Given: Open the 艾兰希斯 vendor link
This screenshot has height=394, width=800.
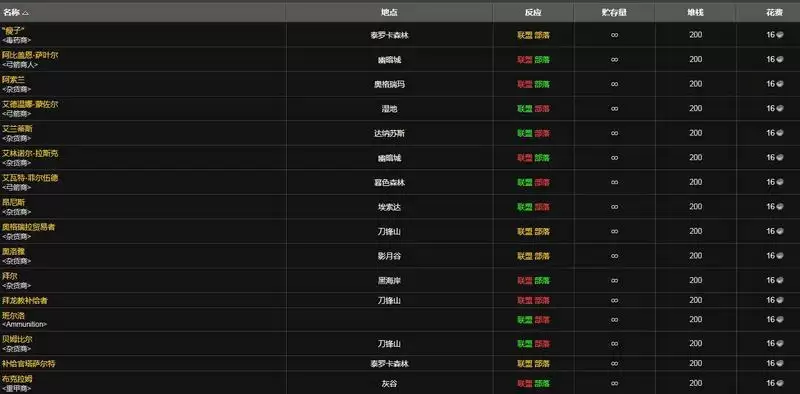Looking at the screenshot, I should [17, 129].
